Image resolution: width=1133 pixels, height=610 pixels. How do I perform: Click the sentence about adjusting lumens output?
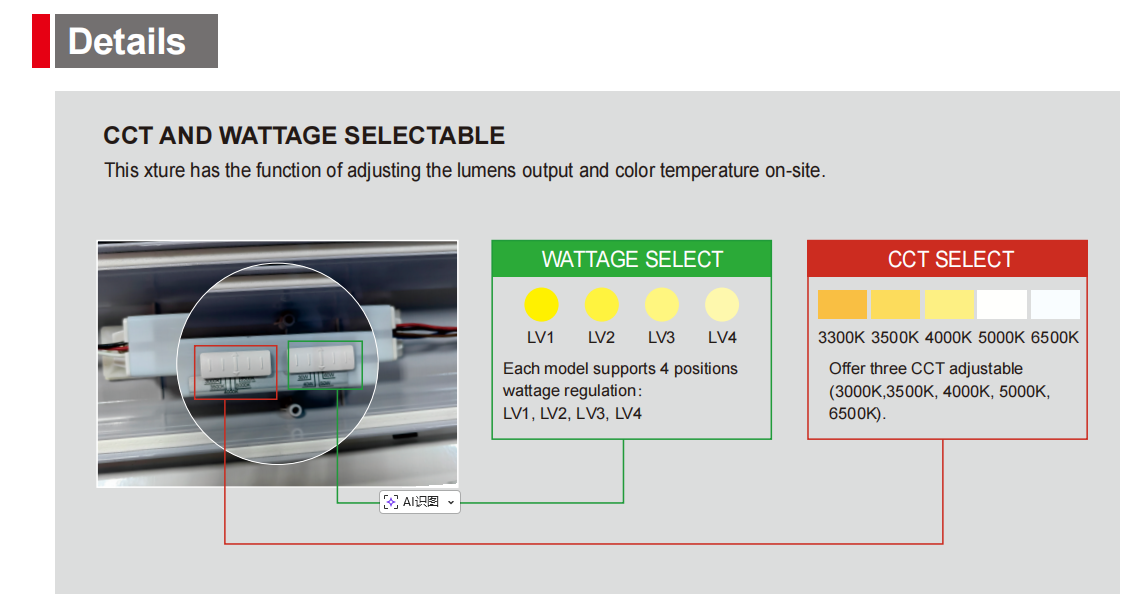[465, 170]
